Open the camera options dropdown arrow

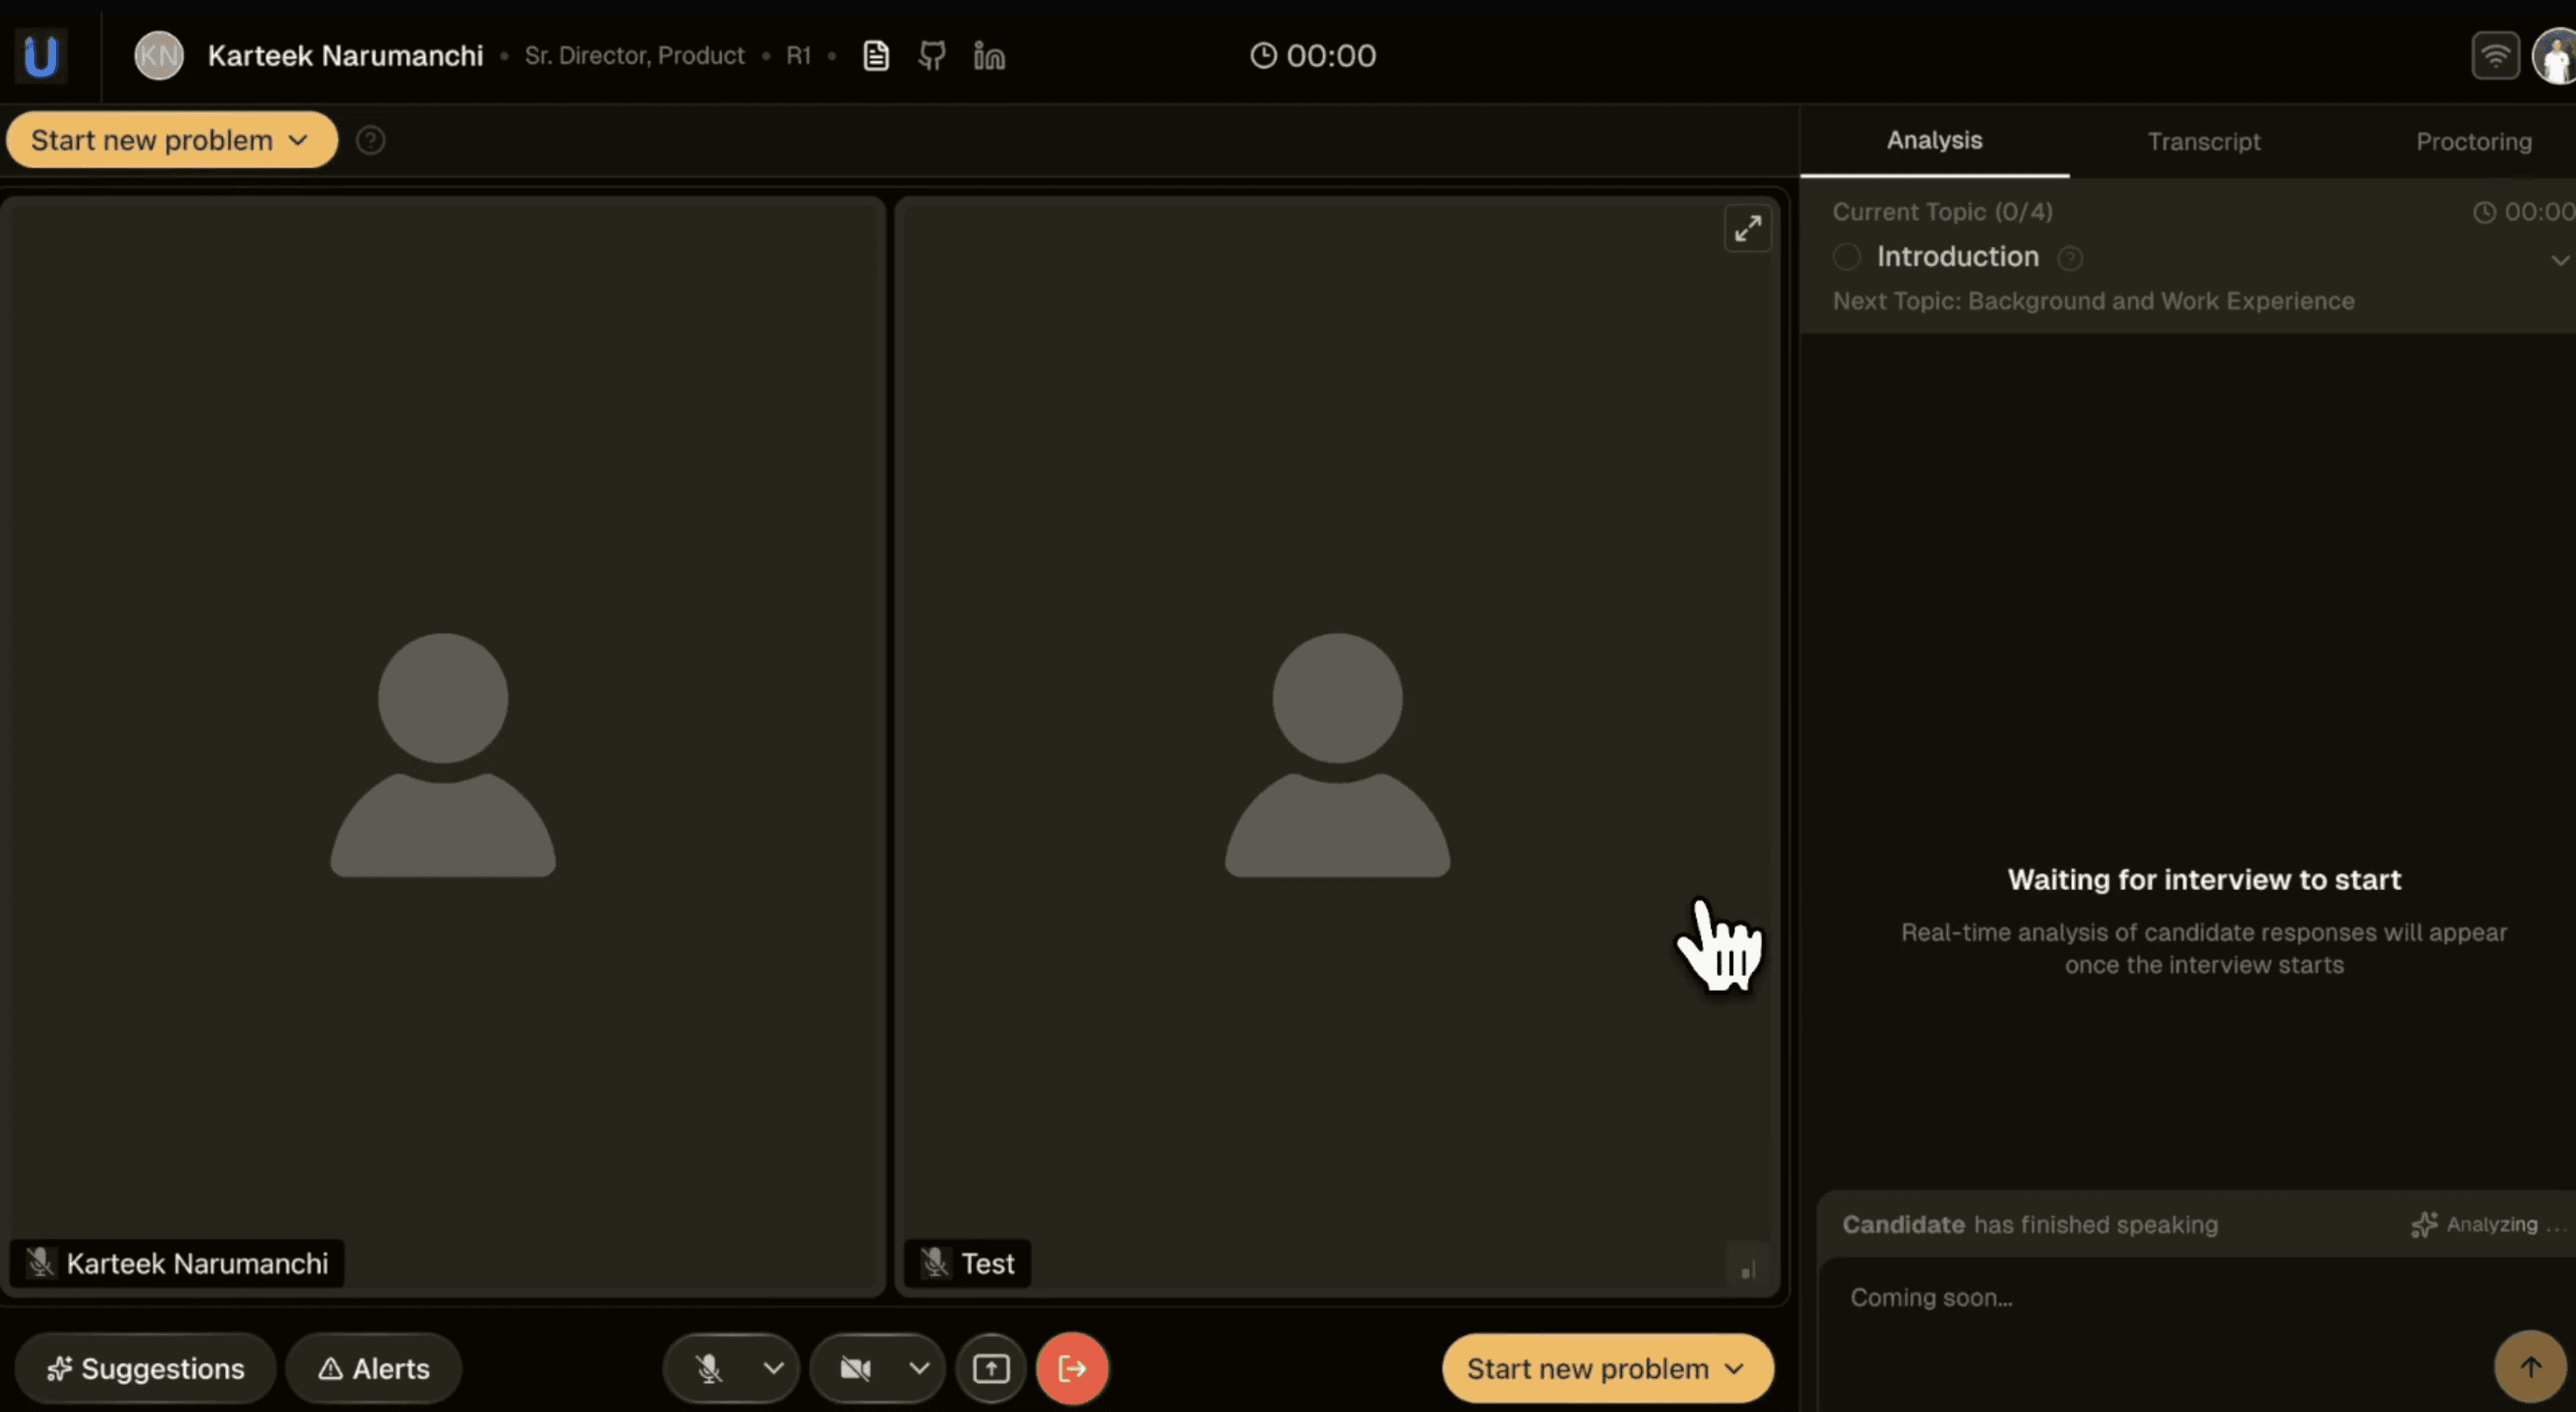(x=919, y=1368)
